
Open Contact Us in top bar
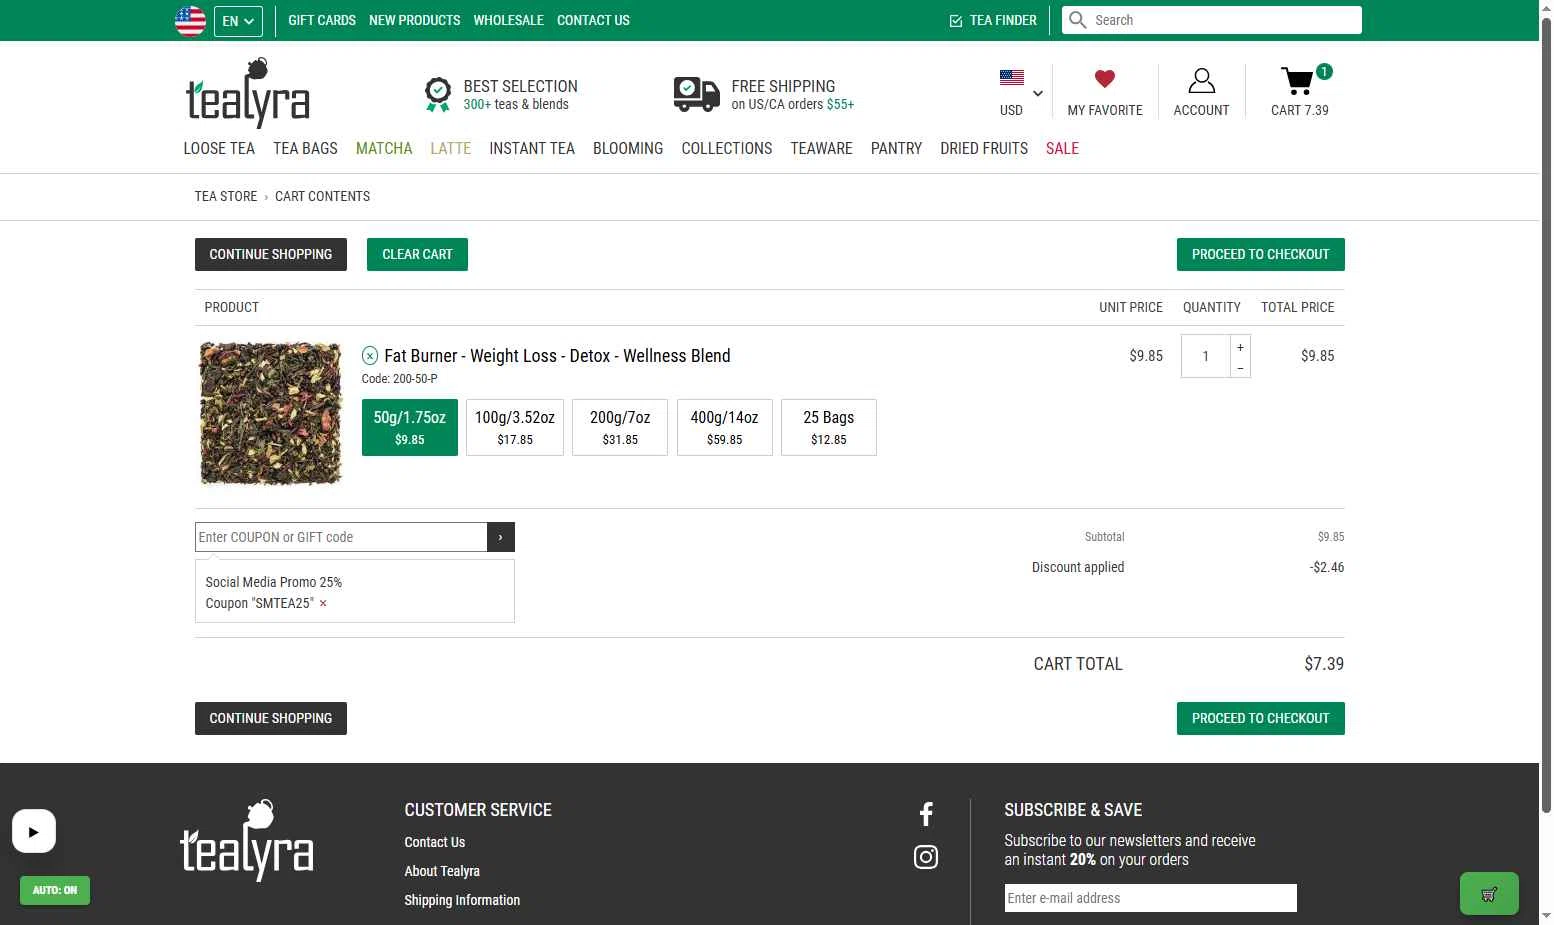pyautogui.click(x=593, y=20)
